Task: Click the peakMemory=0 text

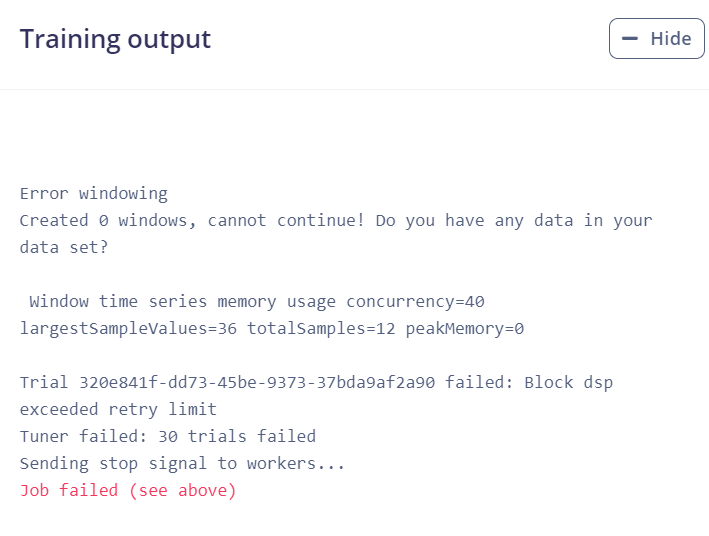Action: (x=464, y=328)
